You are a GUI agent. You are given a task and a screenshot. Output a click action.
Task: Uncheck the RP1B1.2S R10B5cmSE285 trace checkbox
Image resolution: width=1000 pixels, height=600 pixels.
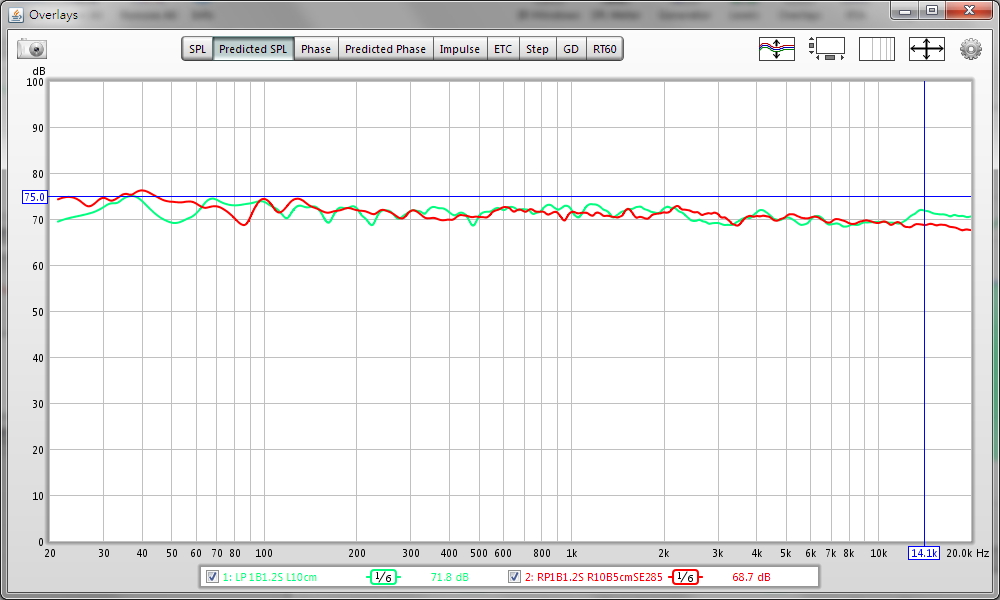515,577
